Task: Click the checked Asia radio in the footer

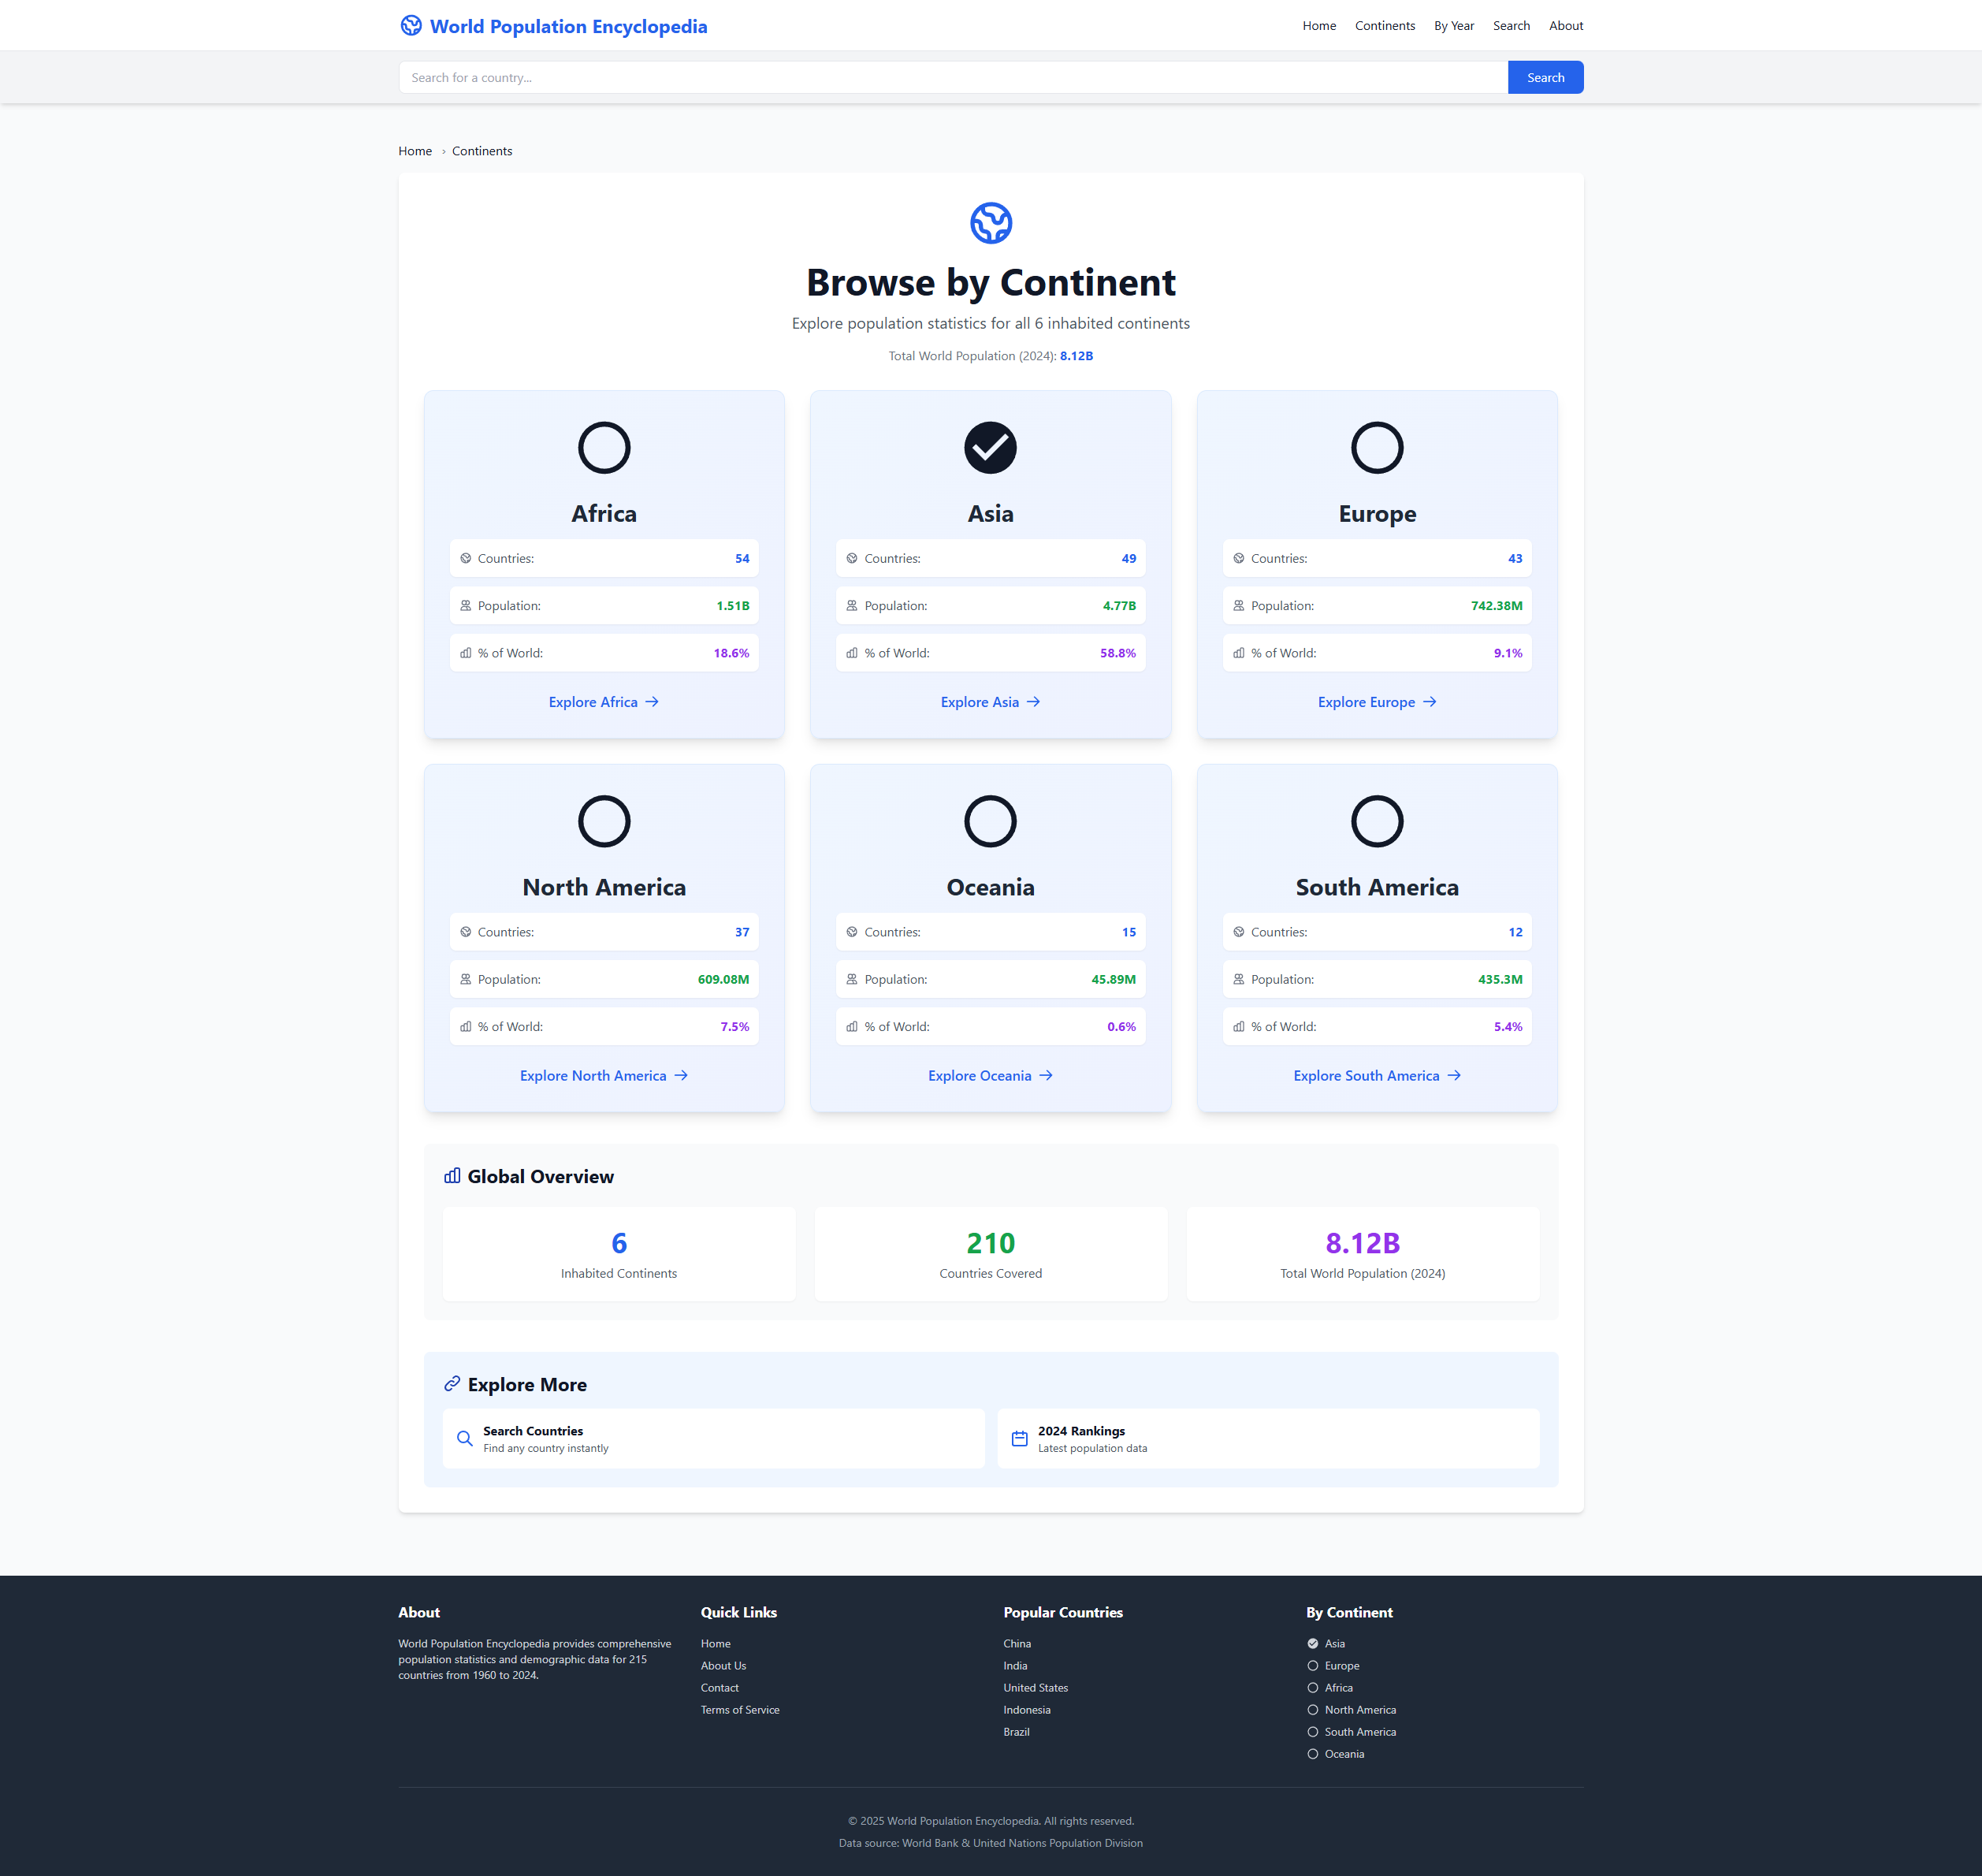Action: [1312, 1644]
